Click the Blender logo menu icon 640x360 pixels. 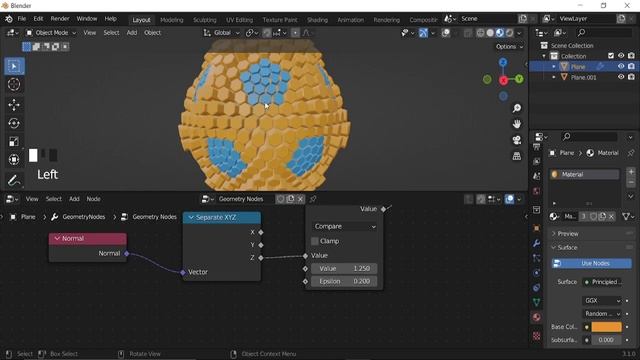[9, 19]
